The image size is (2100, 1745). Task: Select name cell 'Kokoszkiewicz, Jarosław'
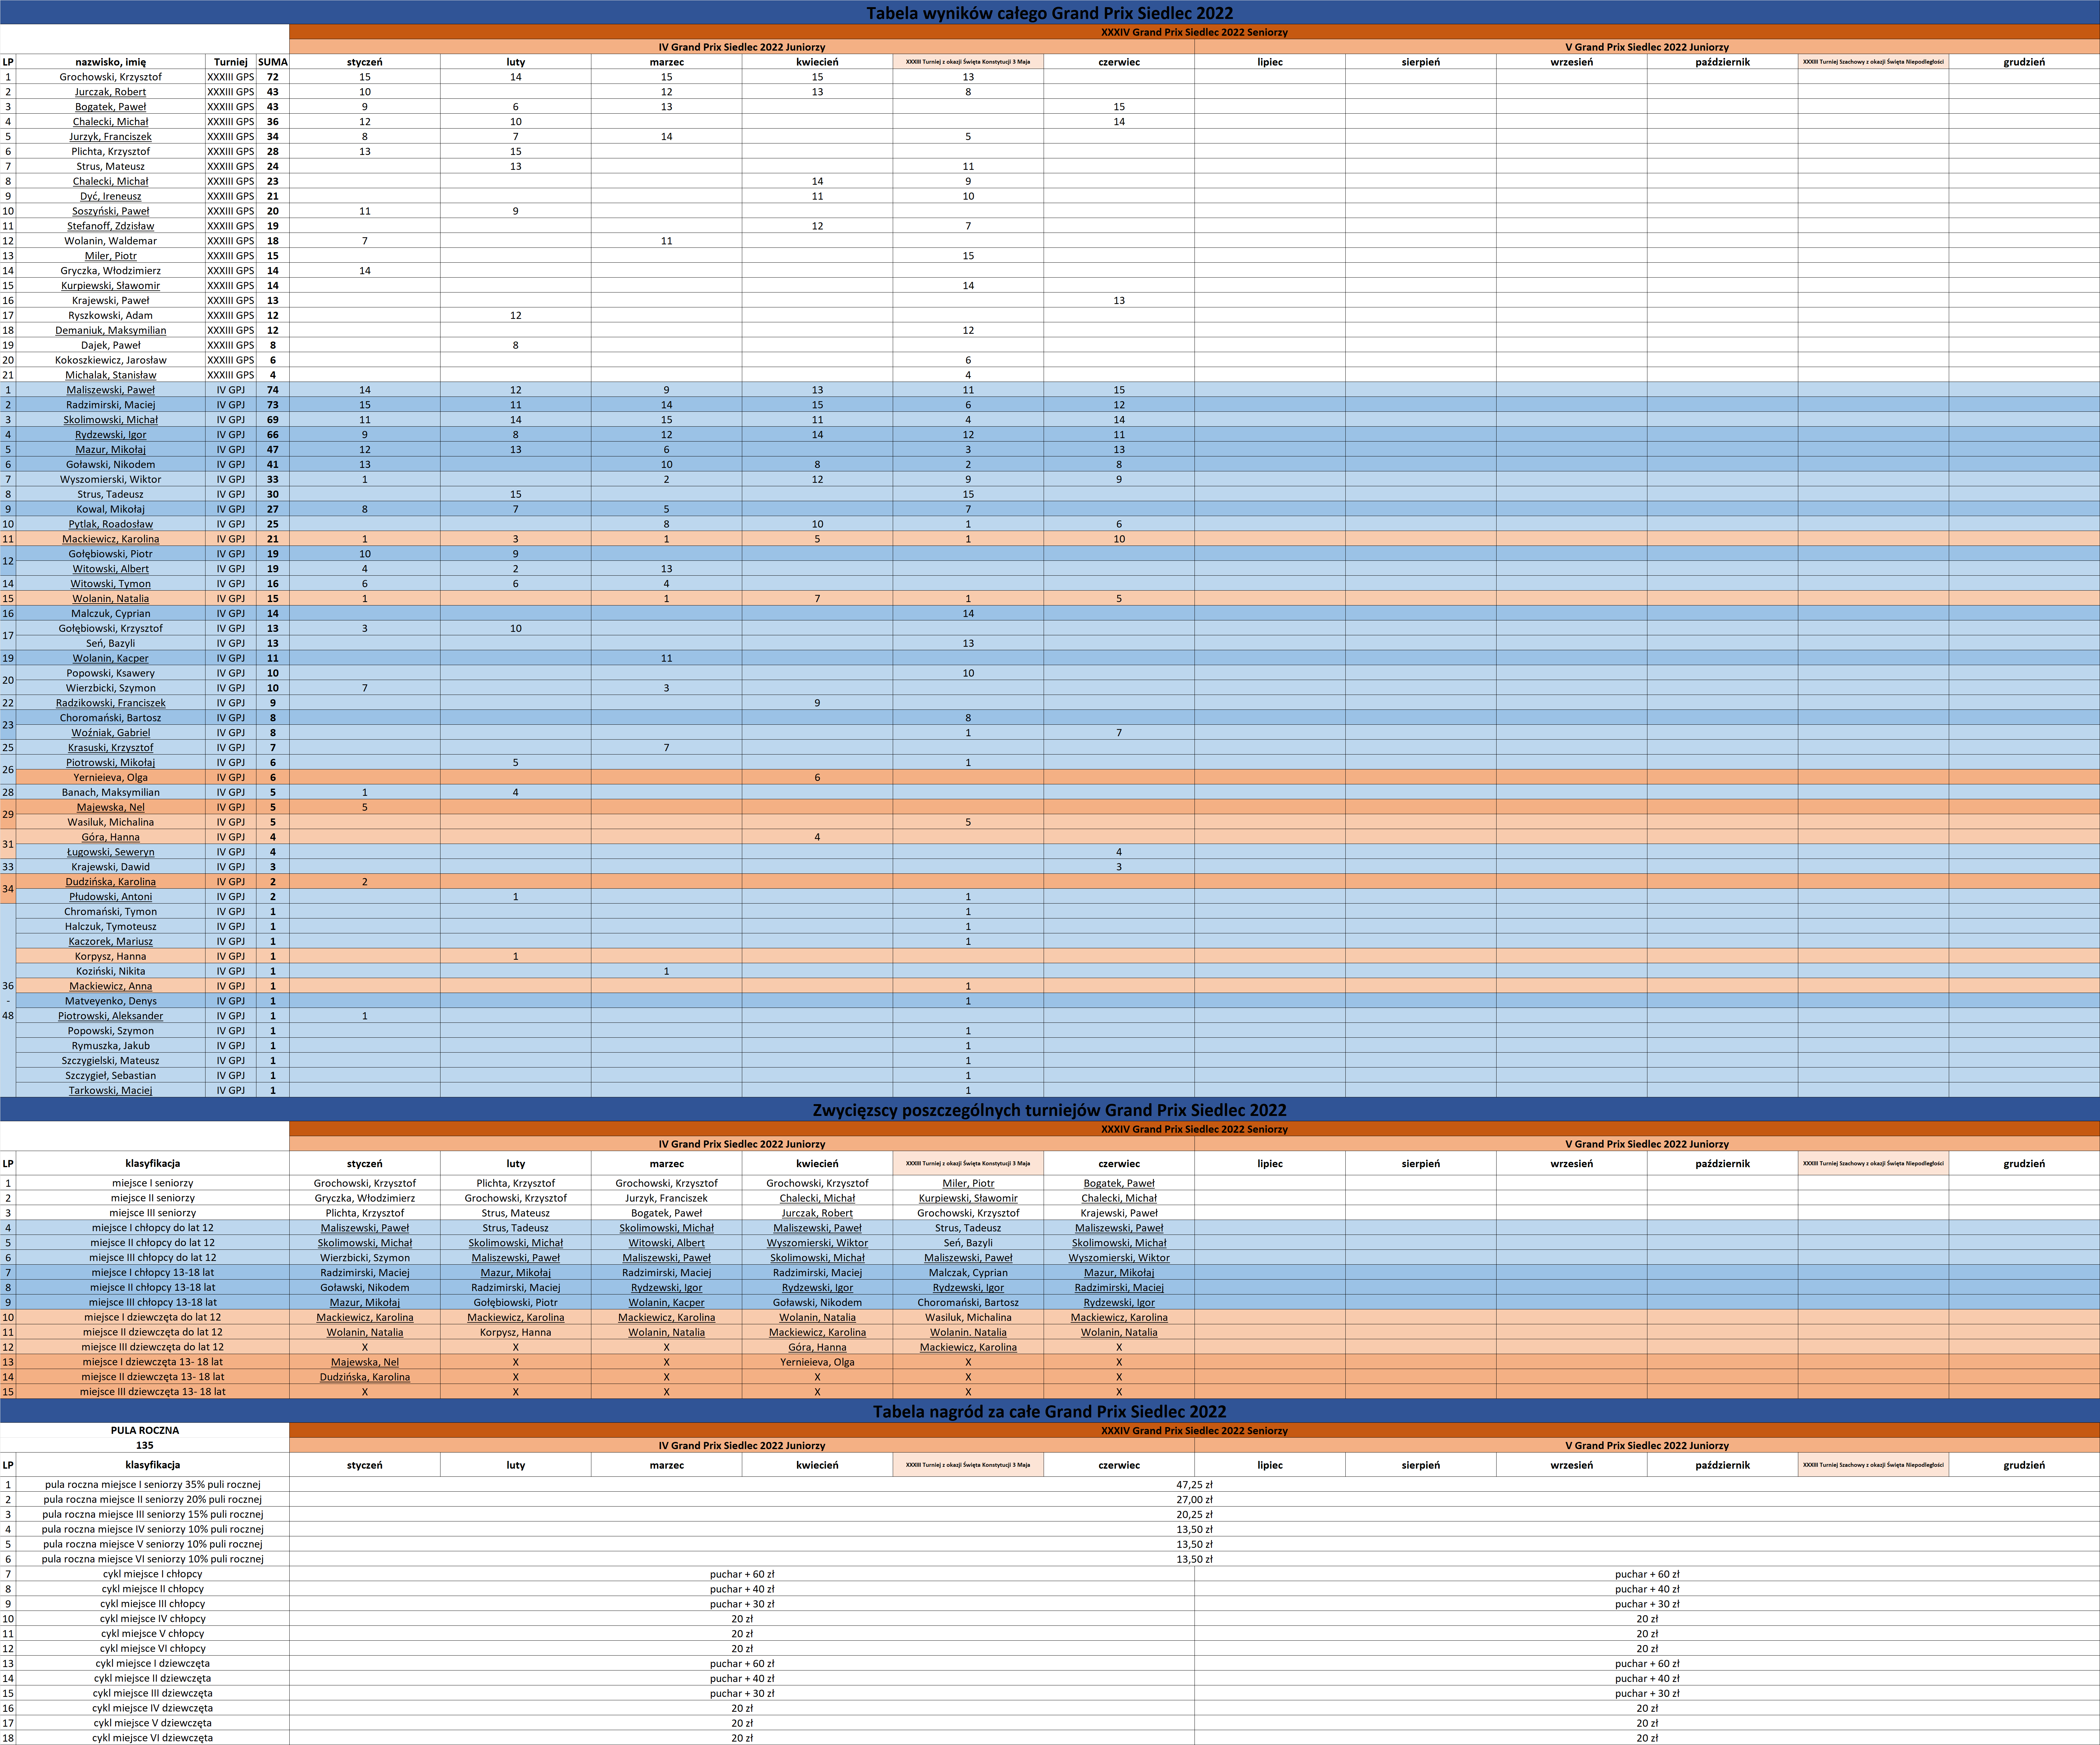[x=110, y=360]
